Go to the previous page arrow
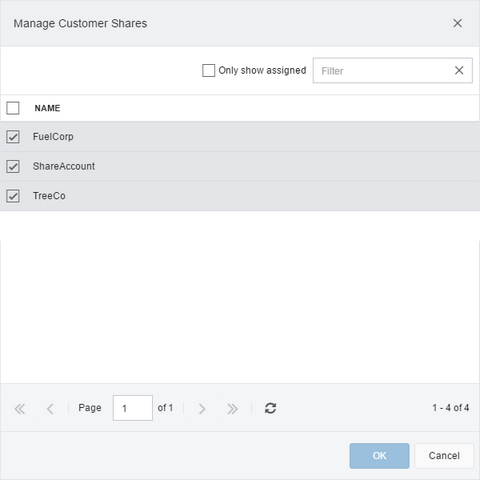480x480 pixels. click(x=50, y=409)
